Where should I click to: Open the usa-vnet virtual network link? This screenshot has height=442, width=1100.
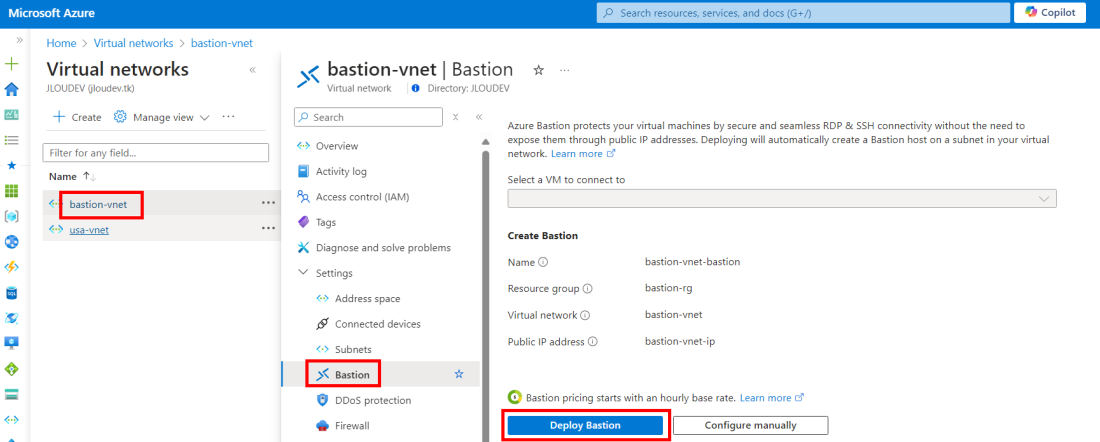coord(89,229)
